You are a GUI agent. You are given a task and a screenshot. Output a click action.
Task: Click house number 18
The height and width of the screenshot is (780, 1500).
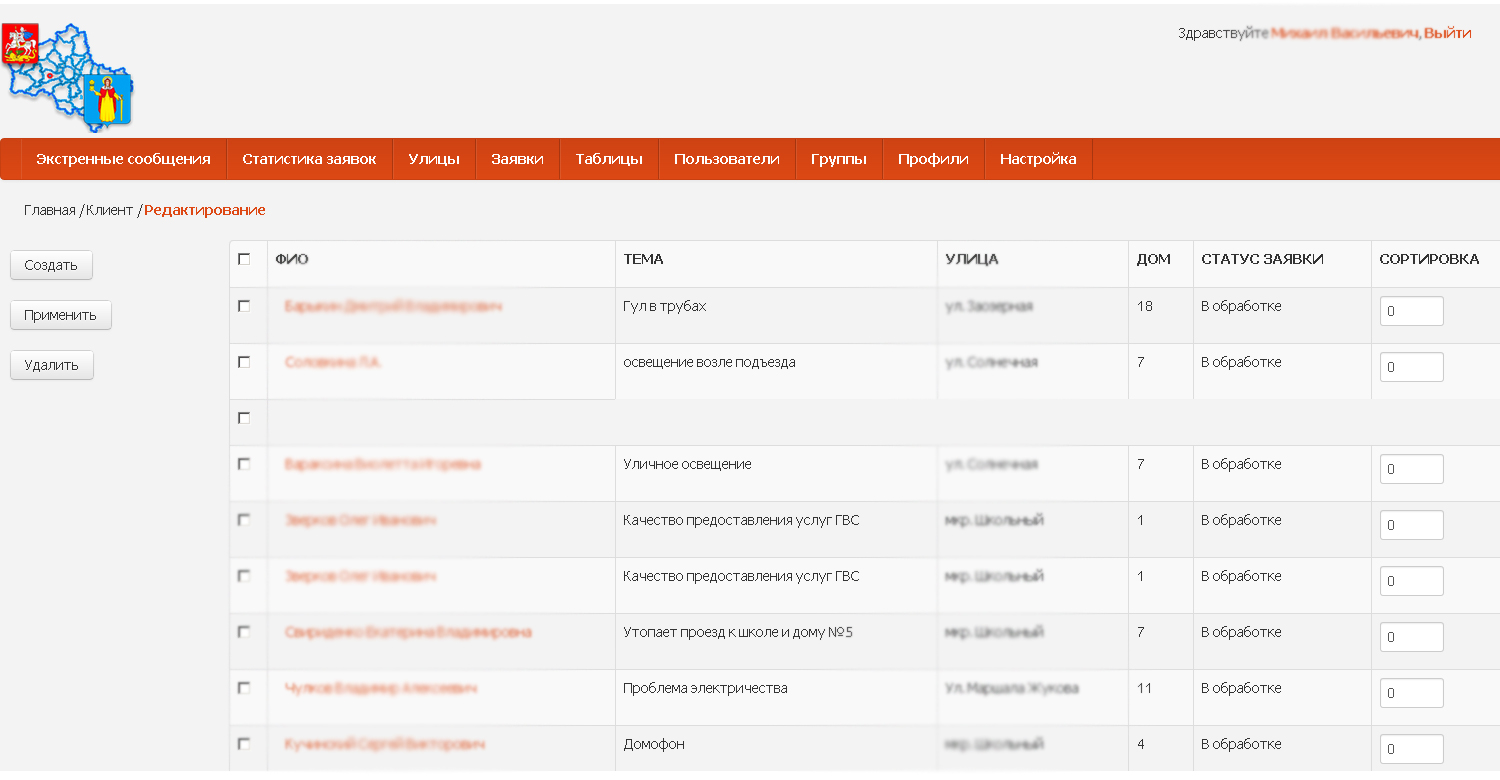pos(1145,306)
